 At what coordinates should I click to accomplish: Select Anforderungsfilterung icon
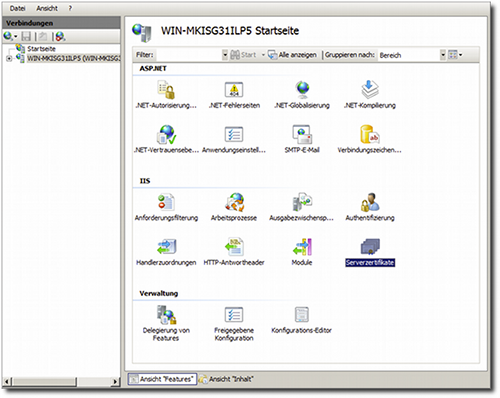pos(166,202)
